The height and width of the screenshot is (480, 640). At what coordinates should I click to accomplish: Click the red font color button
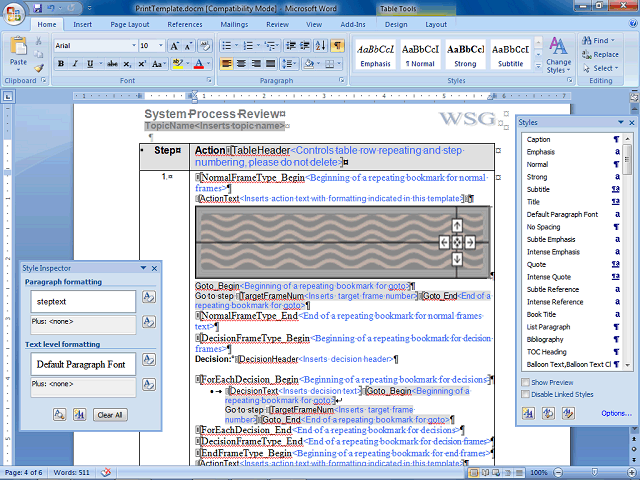(199, 64)
